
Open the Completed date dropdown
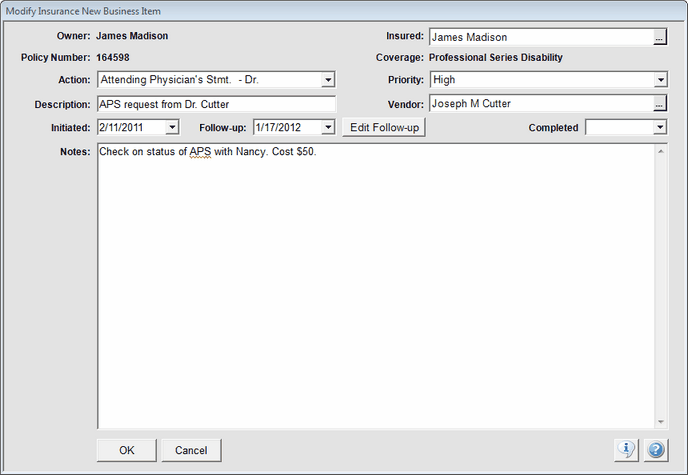point(660,127)
